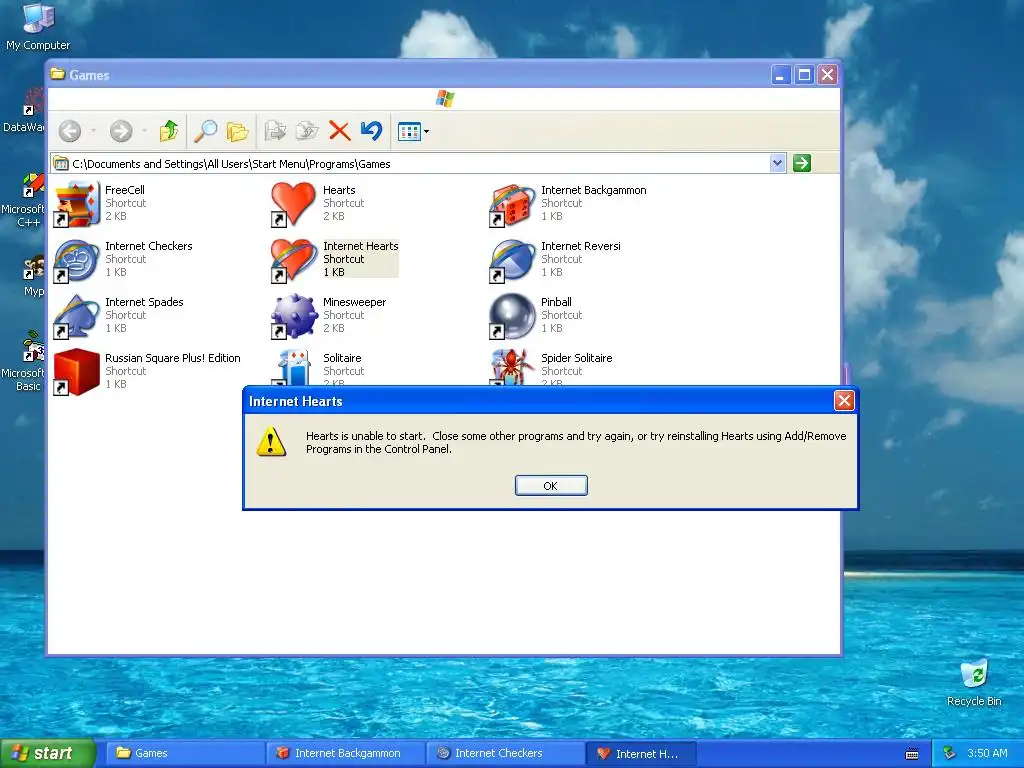Minimize the Games window
The height and width of the screenshot is (768, 1024).
(x=780, y=75)
